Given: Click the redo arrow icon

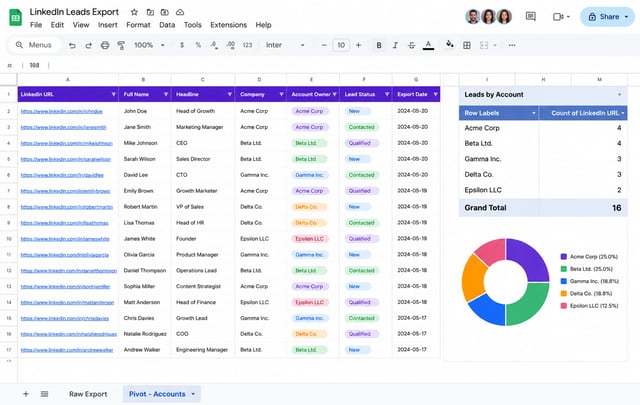Looking at the screenshot, I should (89, 45).
